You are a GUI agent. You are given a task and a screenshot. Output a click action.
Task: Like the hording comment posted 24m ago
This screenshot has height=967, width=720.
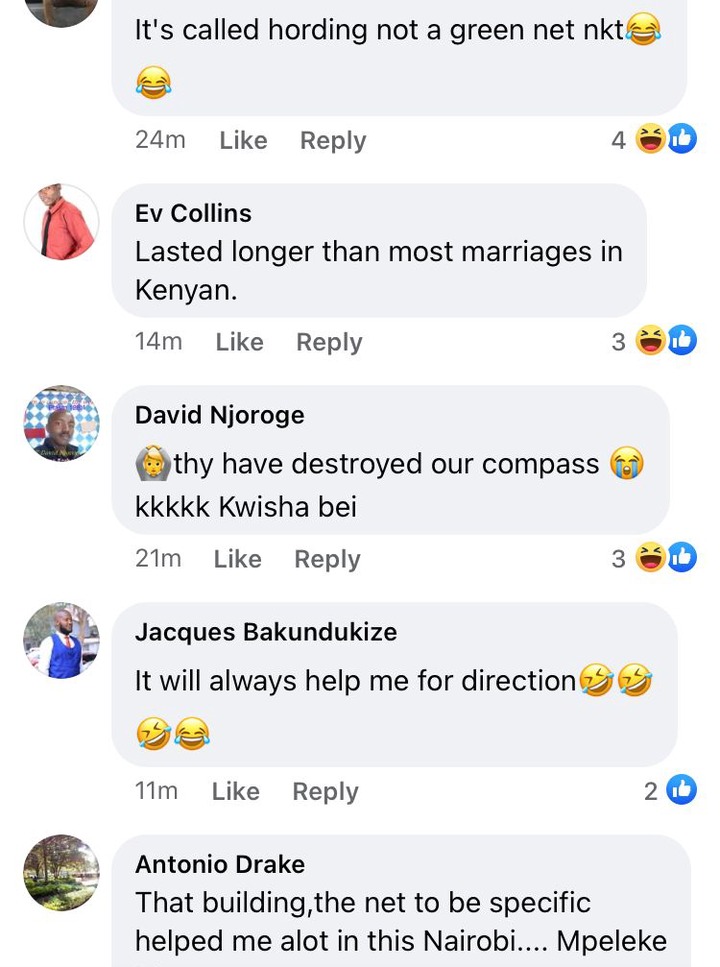pyautogui.click(x=243, y=141)
